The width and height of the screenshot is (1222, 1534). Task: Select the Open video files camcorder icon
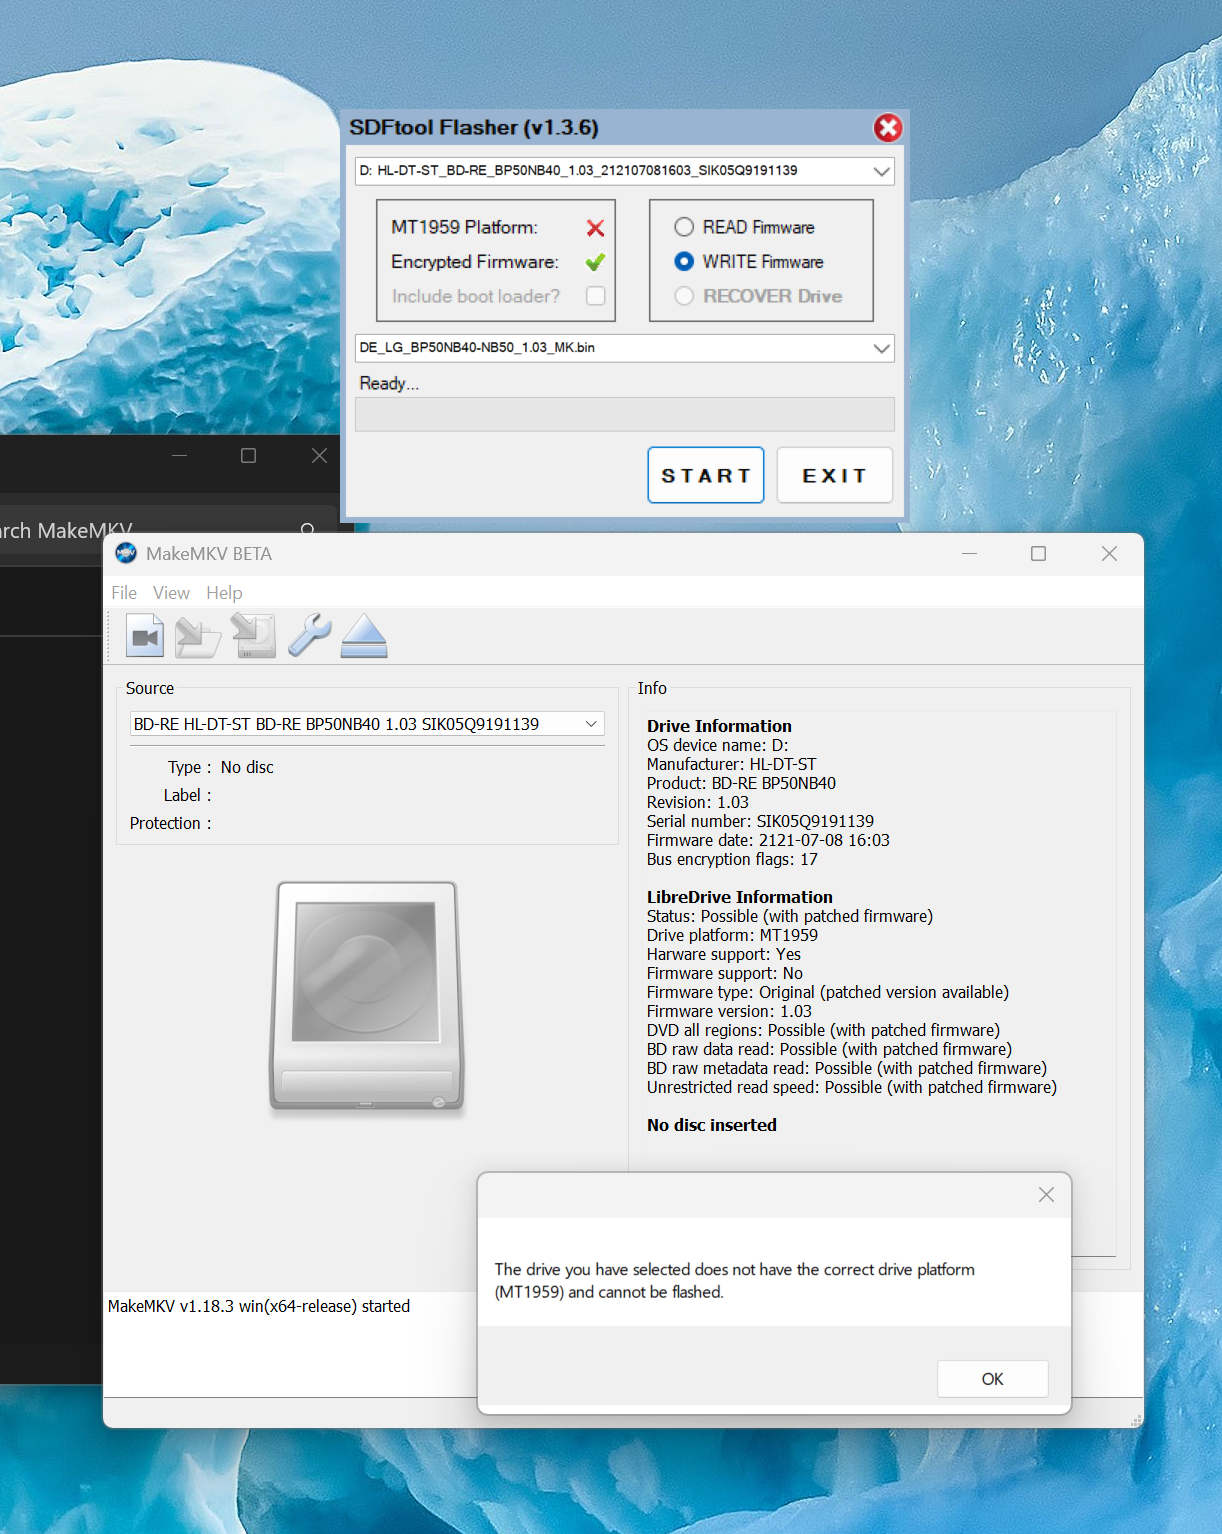point(144,635)
